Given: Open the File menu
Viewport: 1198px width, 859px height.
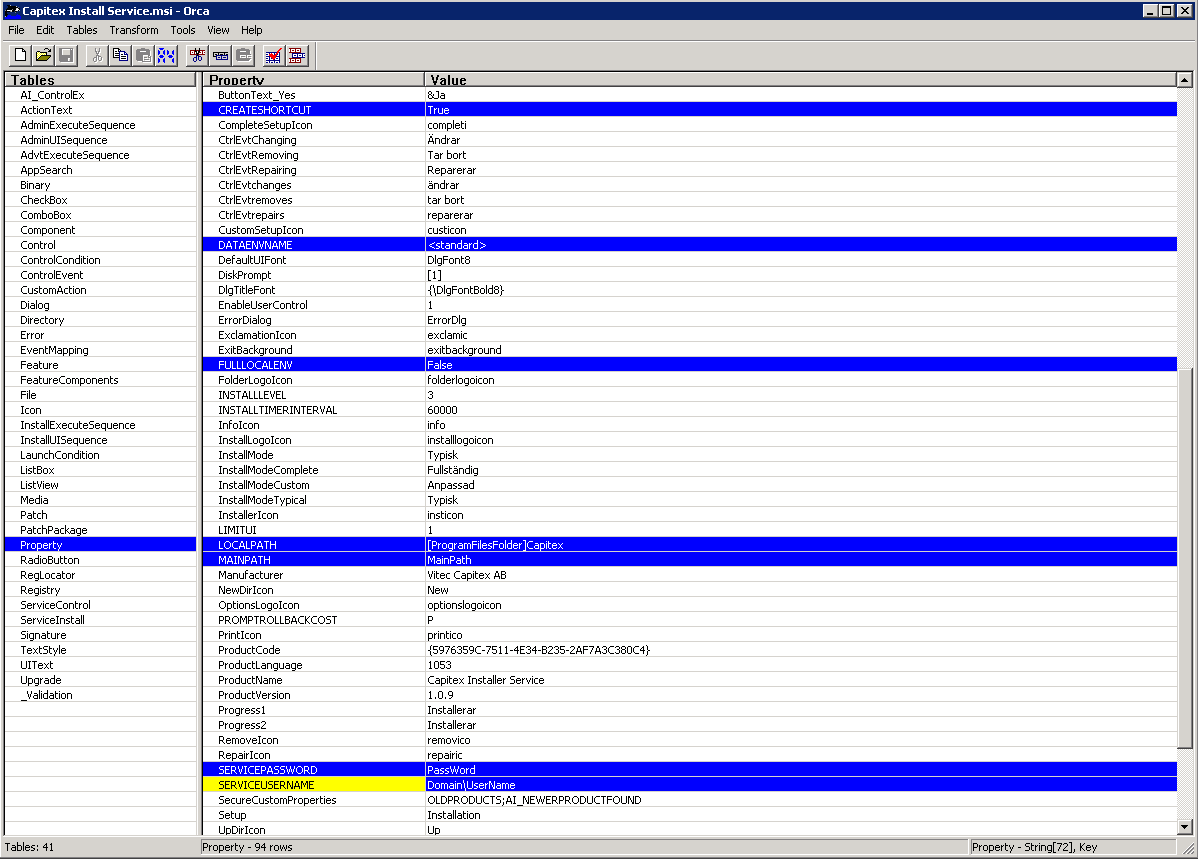Looking at the screenshot, I should [16, 30].
